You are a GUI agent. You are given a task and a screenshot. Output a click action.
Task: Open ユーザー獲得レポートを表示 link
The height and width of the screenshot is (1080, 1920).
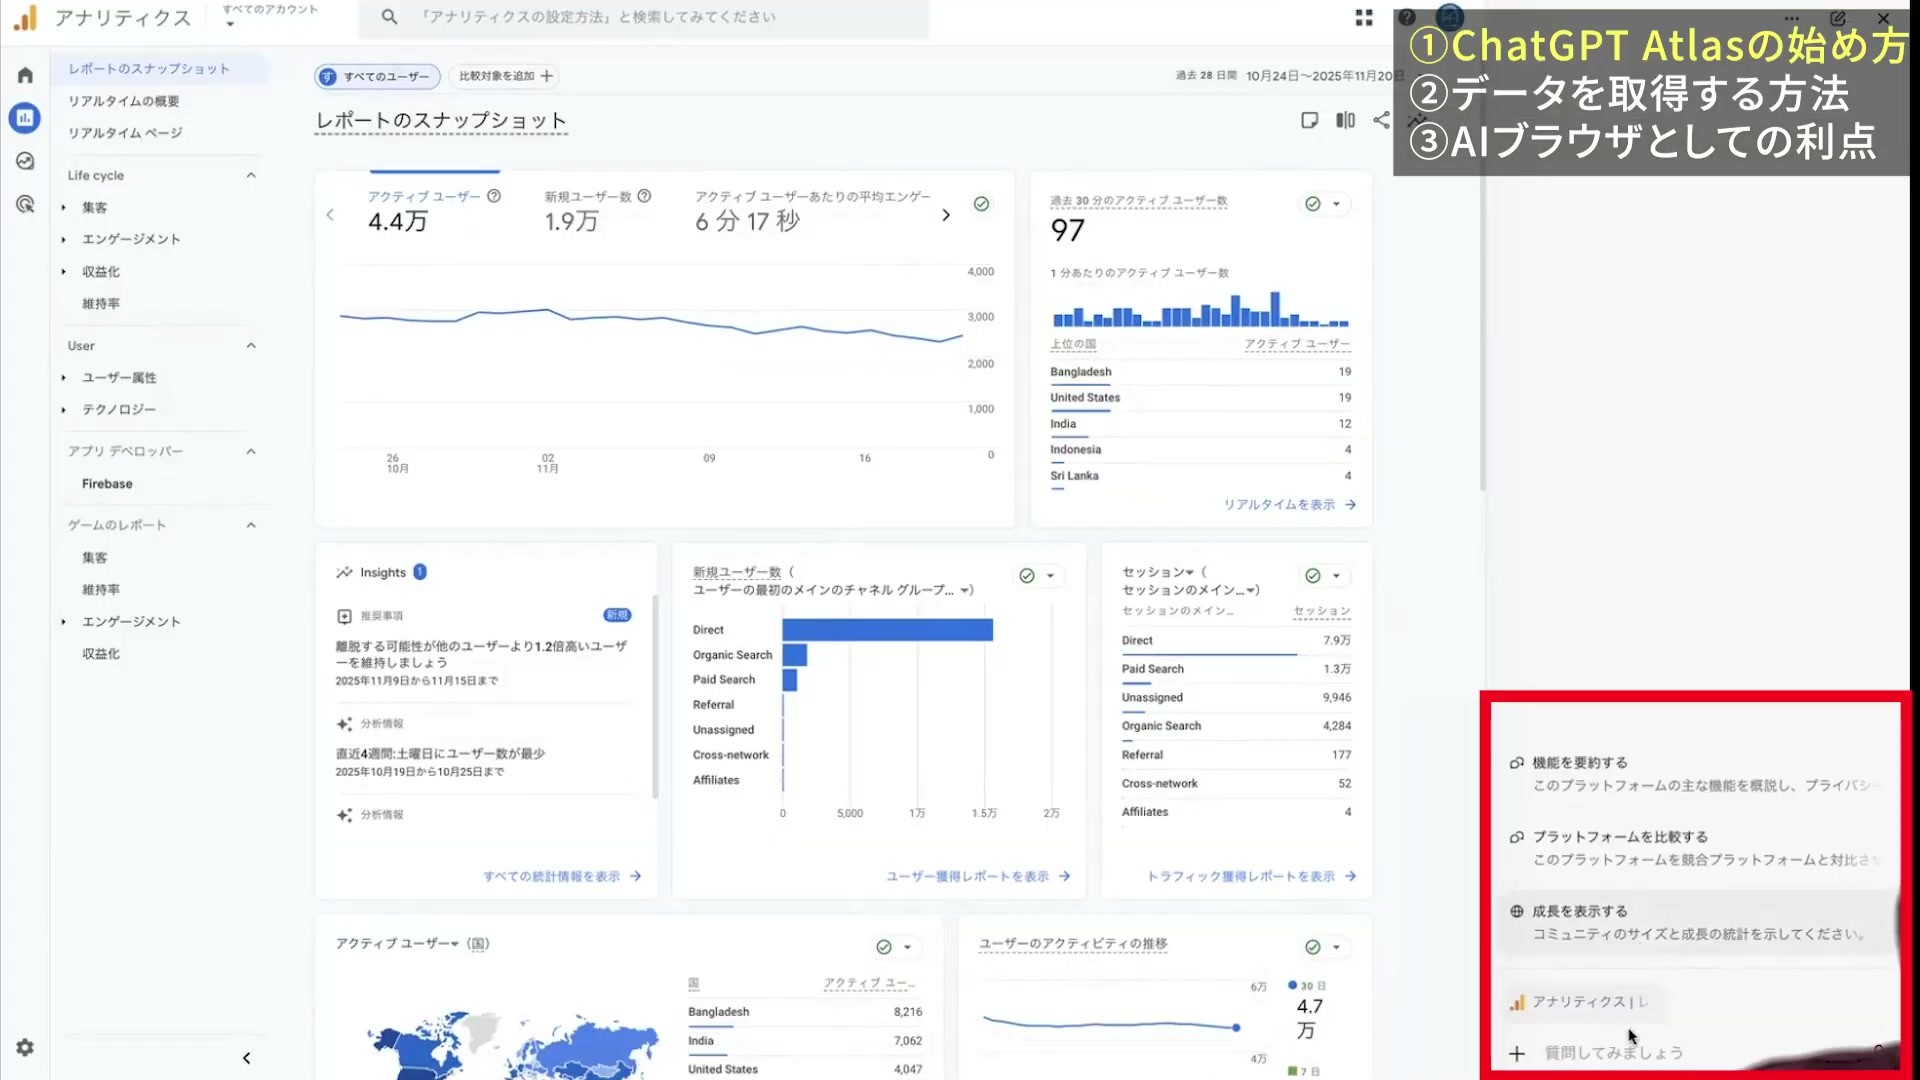click(x=978, y=876)
